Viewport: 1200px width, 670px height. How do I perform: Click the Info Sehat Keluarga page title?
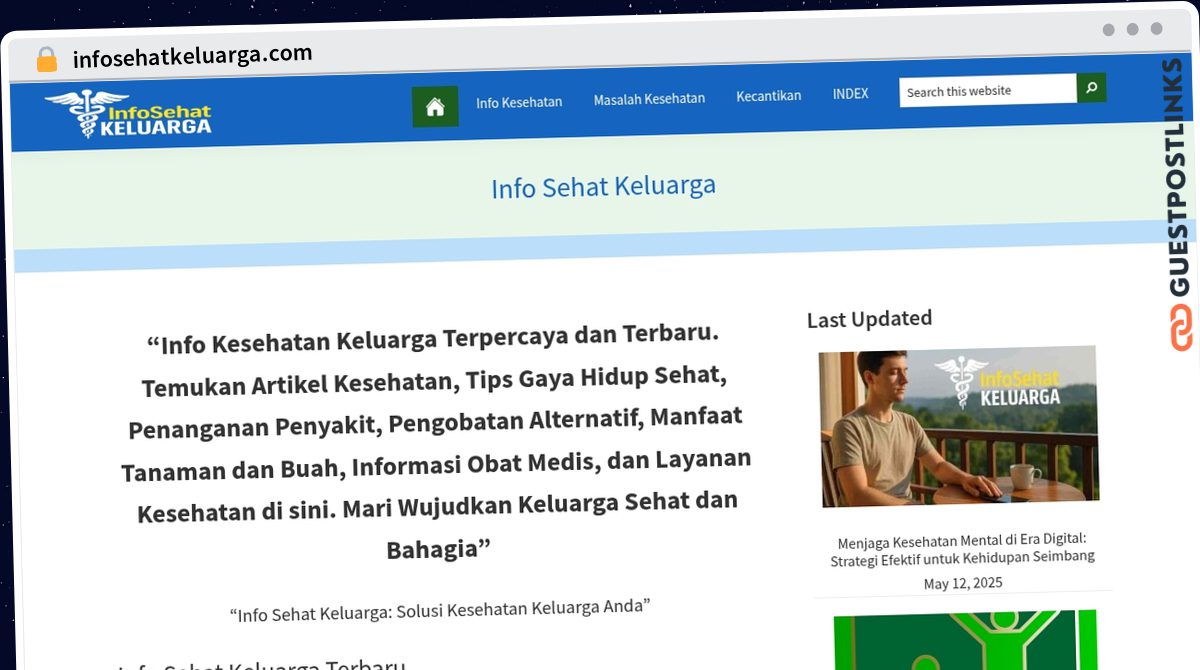pyautogui.click(x=603, y=186)
